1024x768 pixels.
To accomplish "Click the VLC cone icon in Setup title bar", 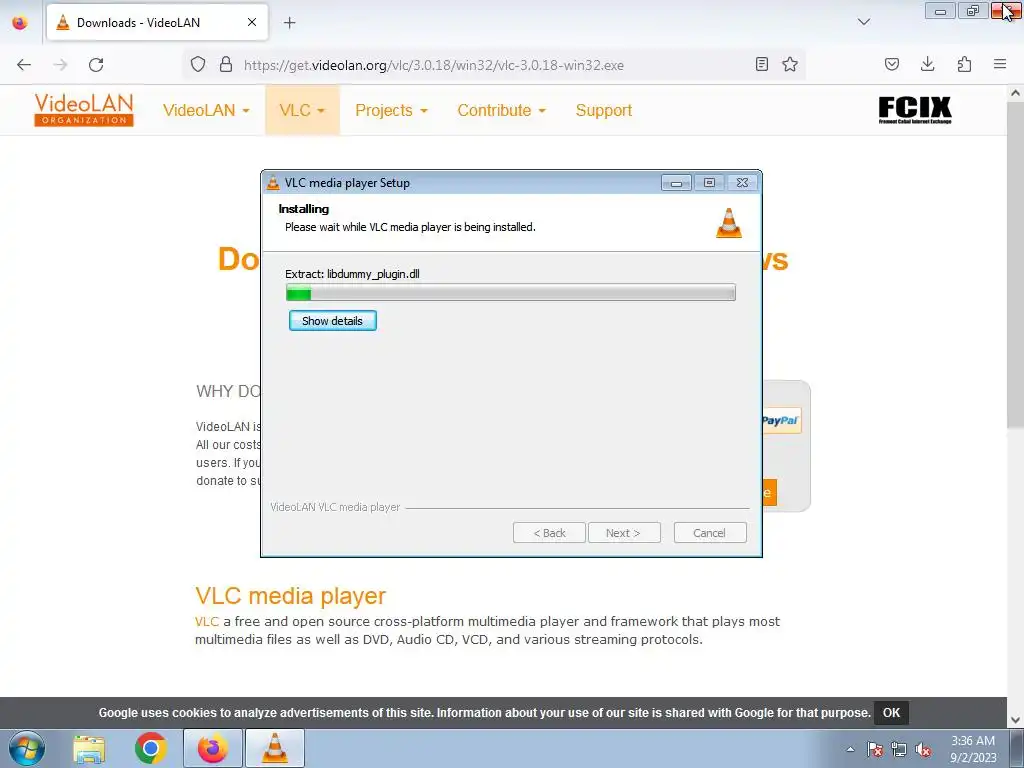I will click(273, 183).
